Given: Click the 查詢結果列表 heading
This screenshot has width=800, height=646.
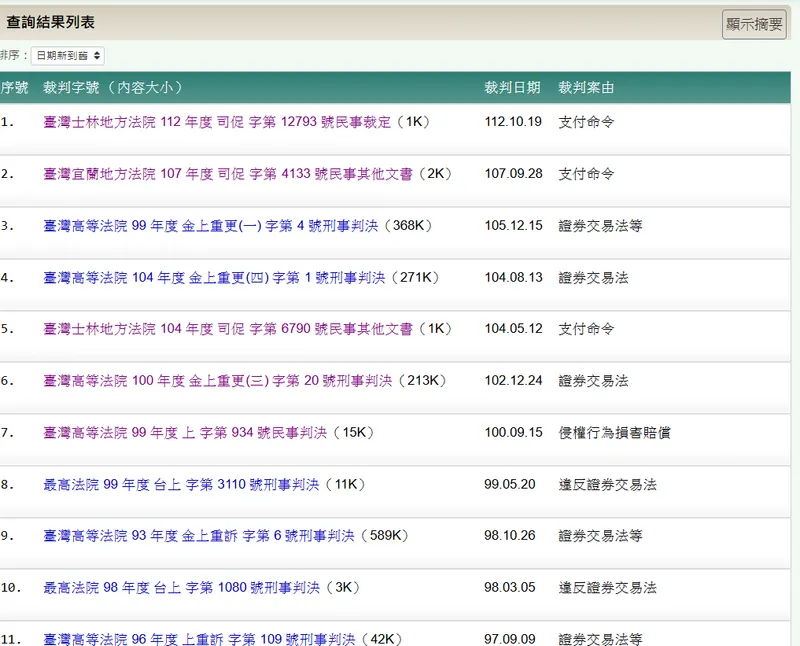Looking at the screenshot, I should point(51,22).
